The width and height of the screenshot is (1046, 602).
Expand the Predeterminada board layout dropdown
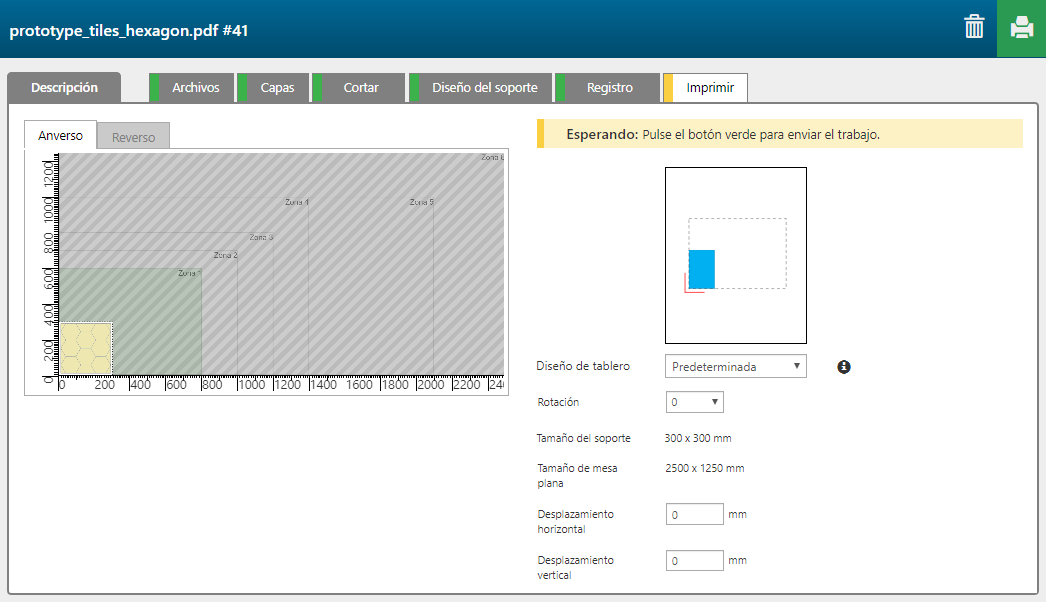click(735, 366)
